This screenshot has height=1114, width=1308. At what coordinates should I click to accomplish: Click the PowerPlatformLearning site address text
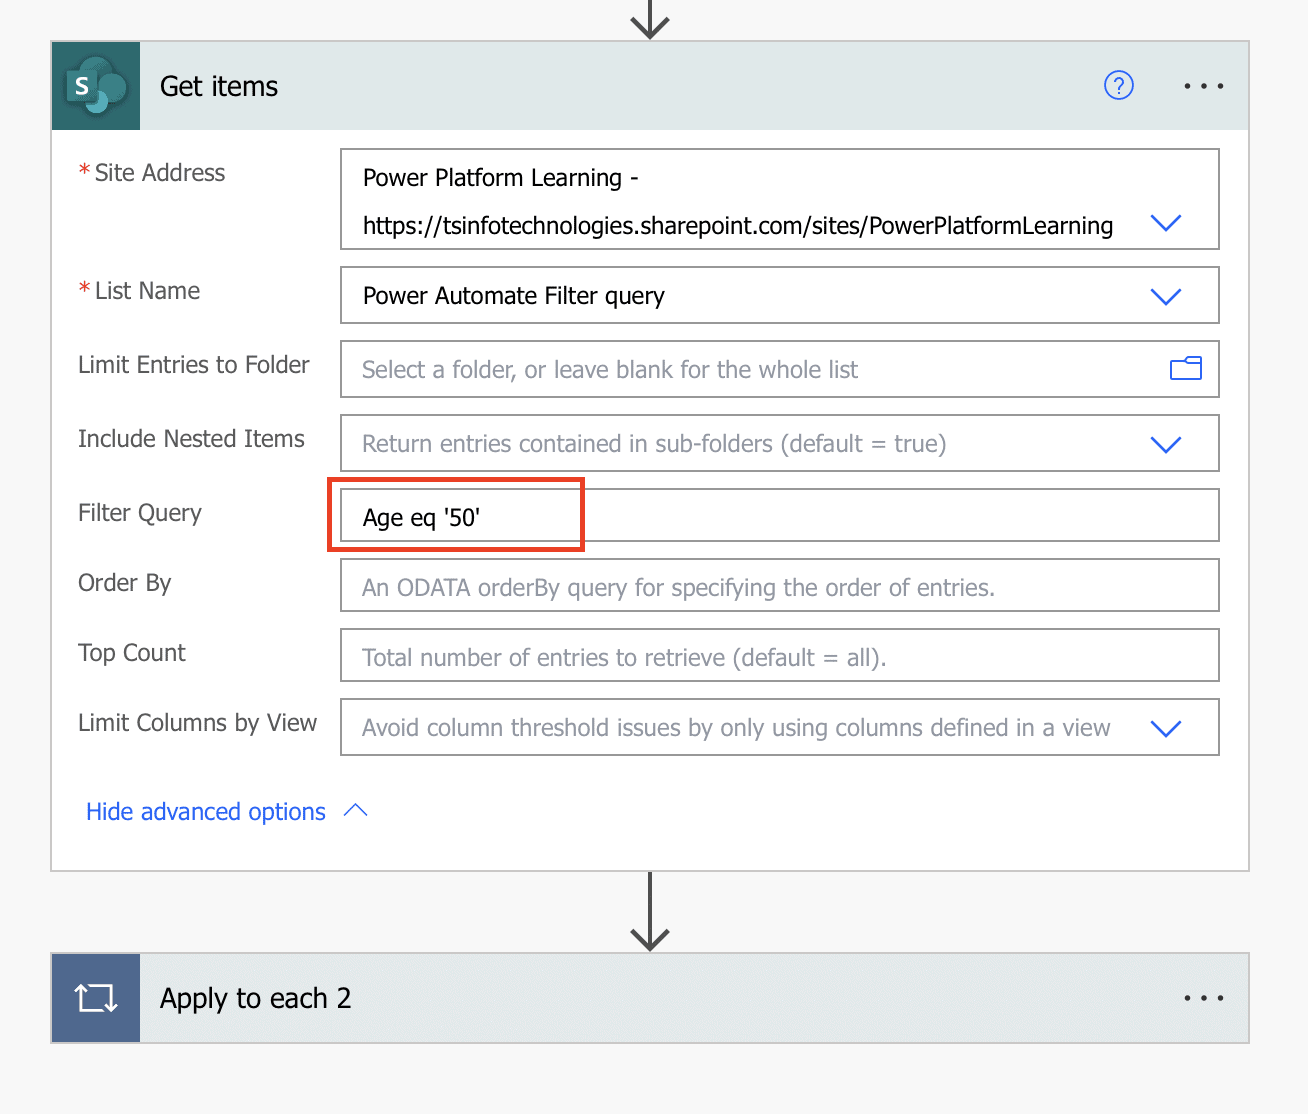(x=737, y=225)
